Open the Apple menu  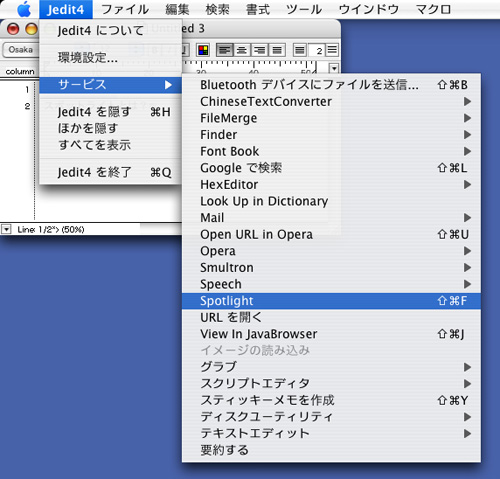pyautogui.click(x=24, y=9)
